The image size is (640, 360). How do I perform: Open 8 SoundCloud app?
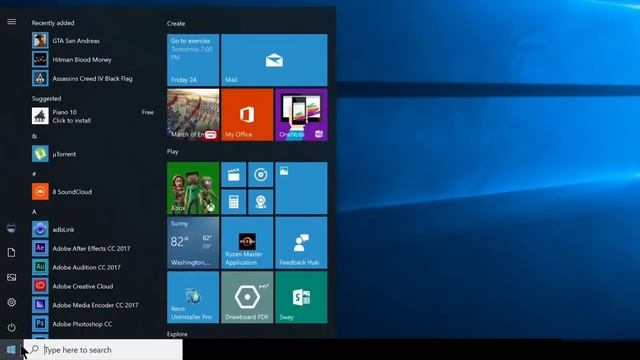93,191
